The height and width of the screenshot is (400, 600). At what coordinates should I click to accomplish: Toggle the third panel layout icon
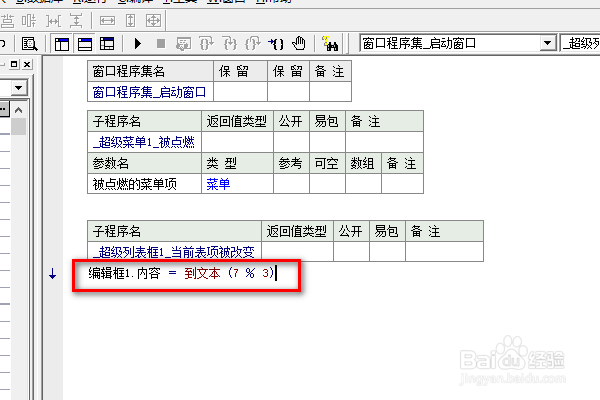107,44
